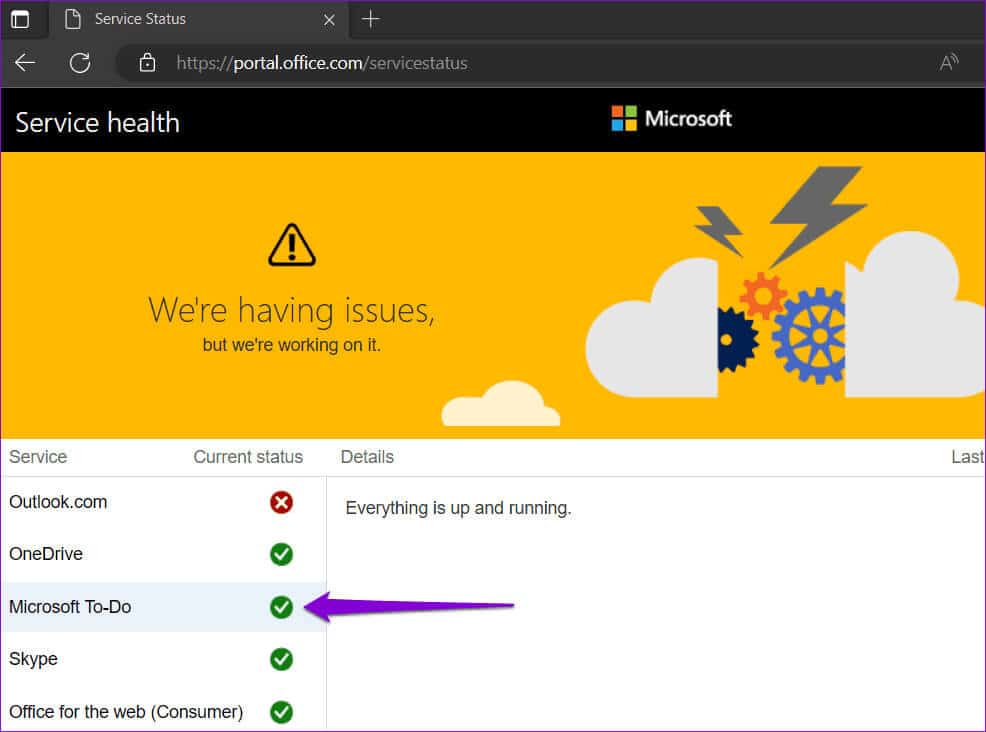Image resolution: width=986 pixels, height=732 pixels.
Task: Click Office for the web green check icon
Action: 281,712
